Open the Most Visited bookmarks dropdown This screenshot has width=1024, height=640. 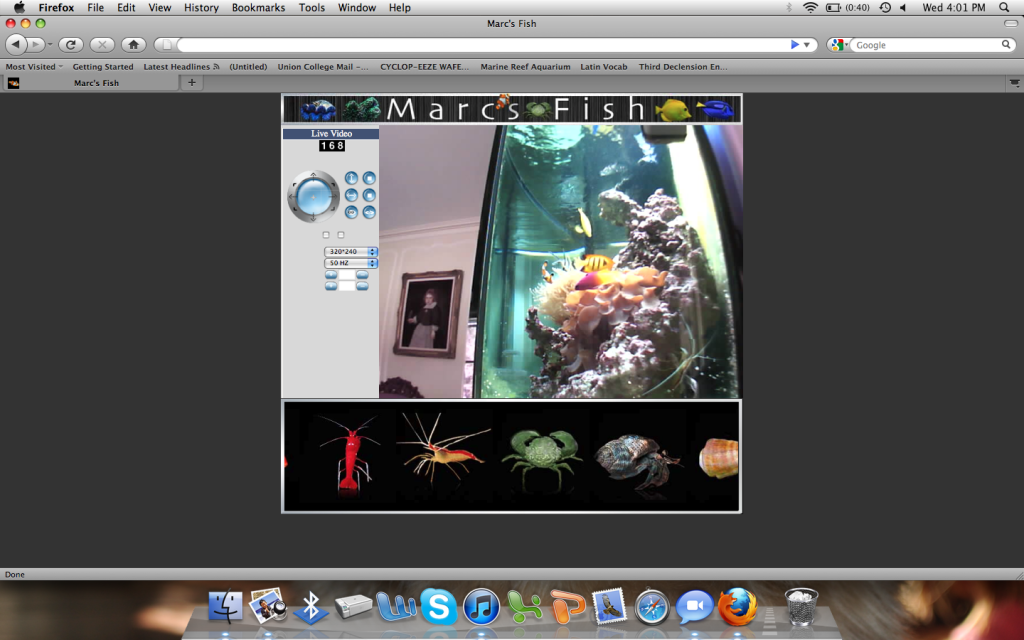pyautogui.click(x=33, y=67)
